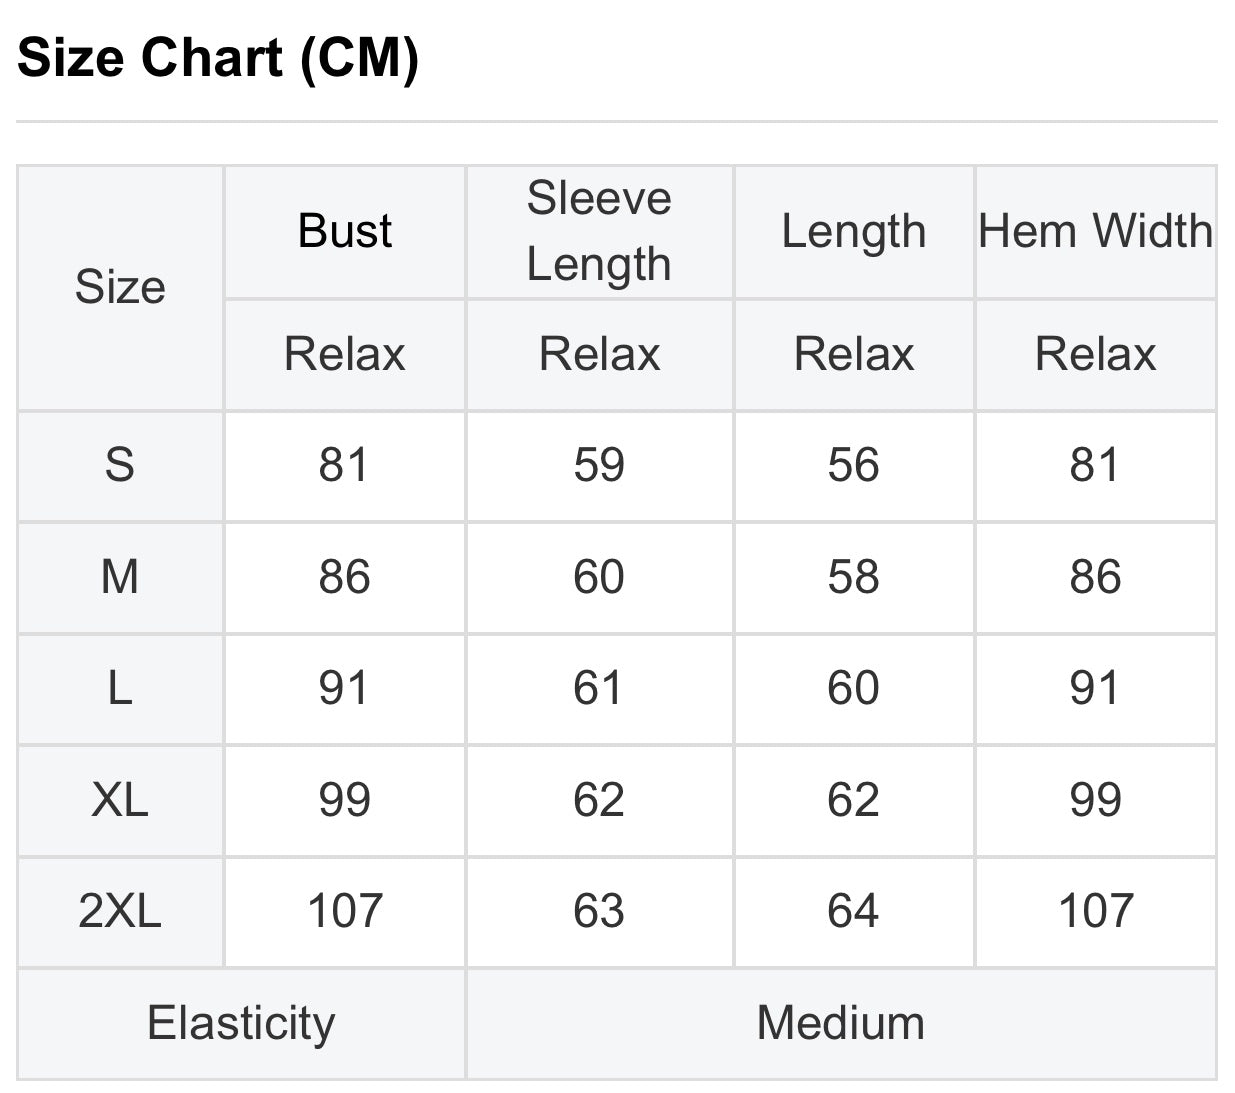Select sleeve length value 63
The image size is (1235, 1093).
pyautogui.click(x=599, y=911)
